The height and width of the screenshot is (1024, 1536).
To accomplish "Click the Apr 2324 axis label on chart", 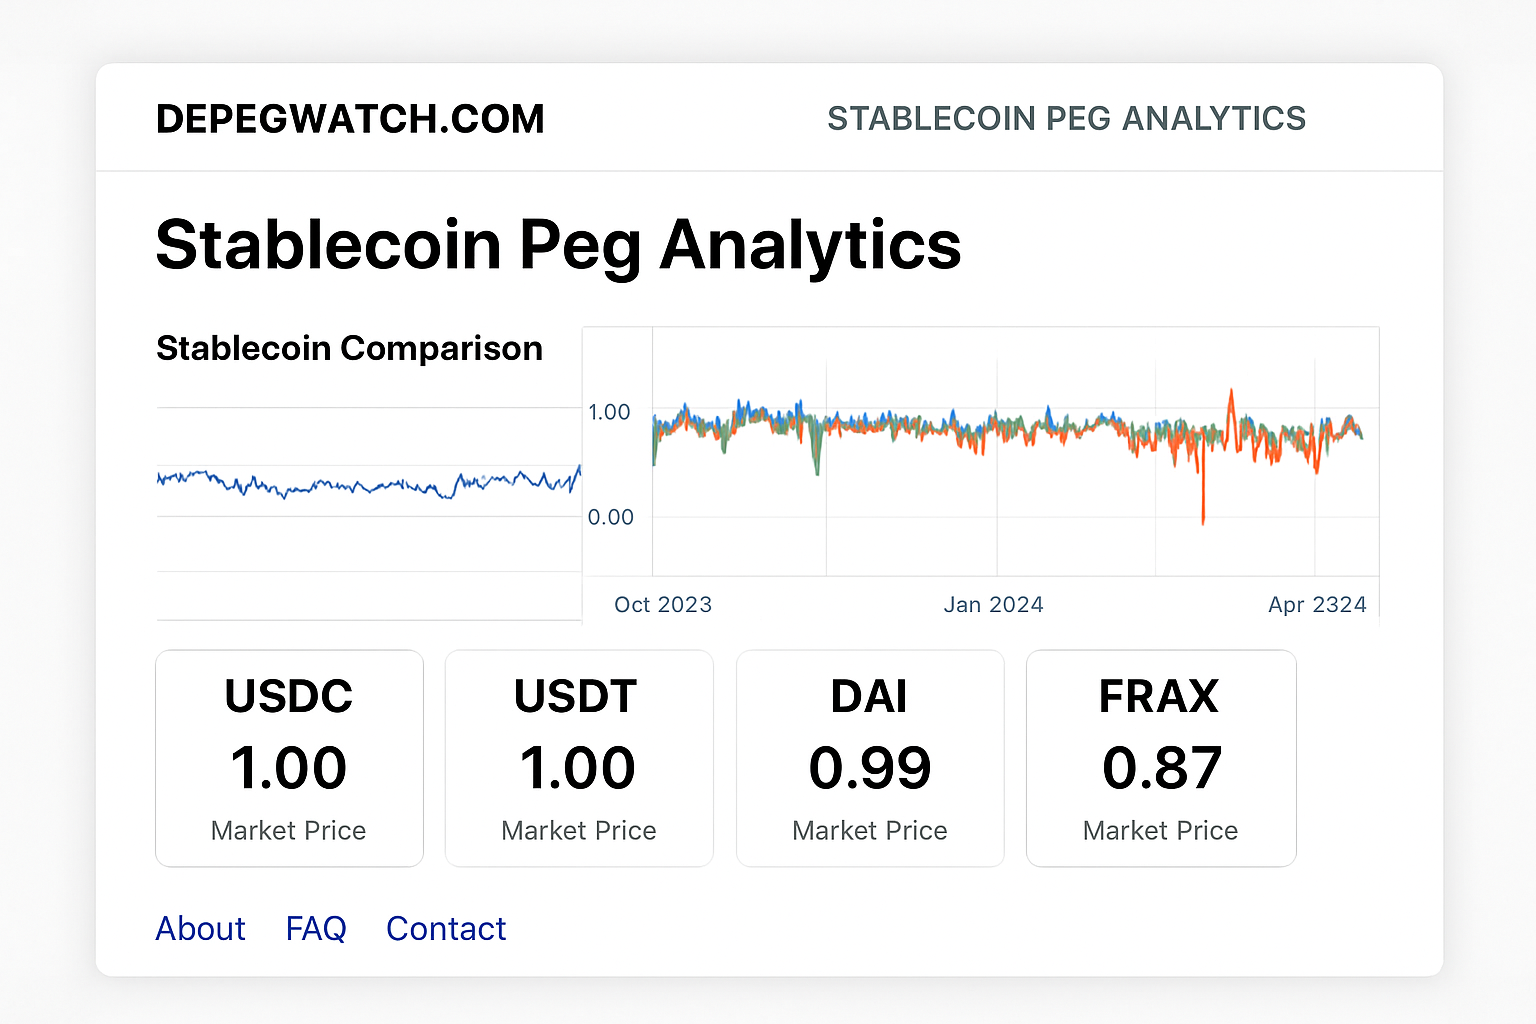I will pos(1317,604).
